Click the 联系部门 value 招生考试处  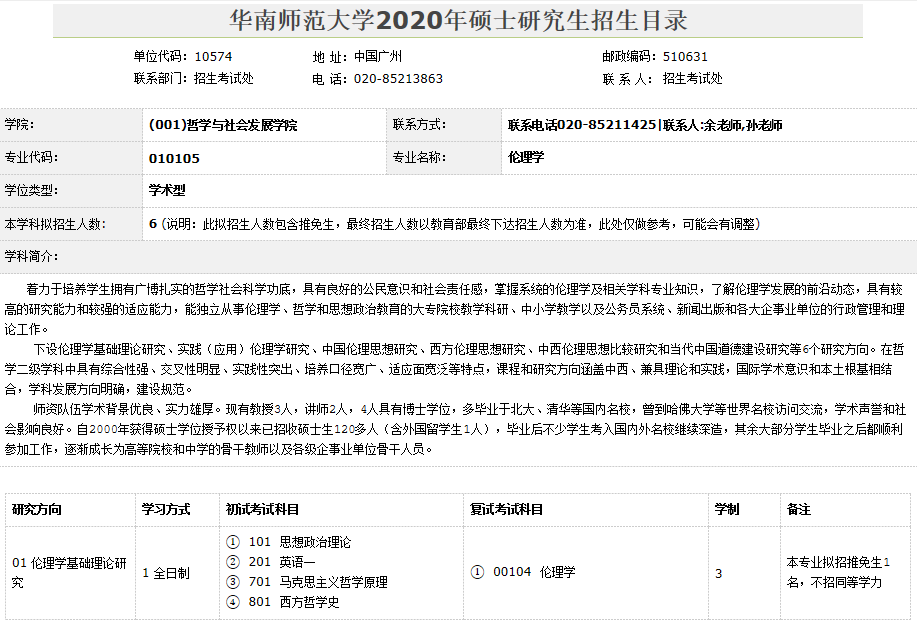[x=223, y=78]
